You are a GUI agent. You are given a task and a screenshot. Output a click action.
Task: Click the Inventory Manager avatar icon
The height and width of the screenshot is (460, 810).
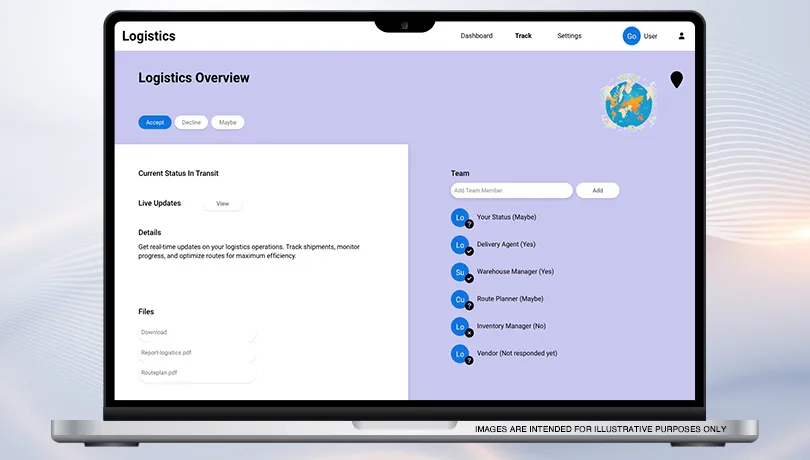pos(460,326)
